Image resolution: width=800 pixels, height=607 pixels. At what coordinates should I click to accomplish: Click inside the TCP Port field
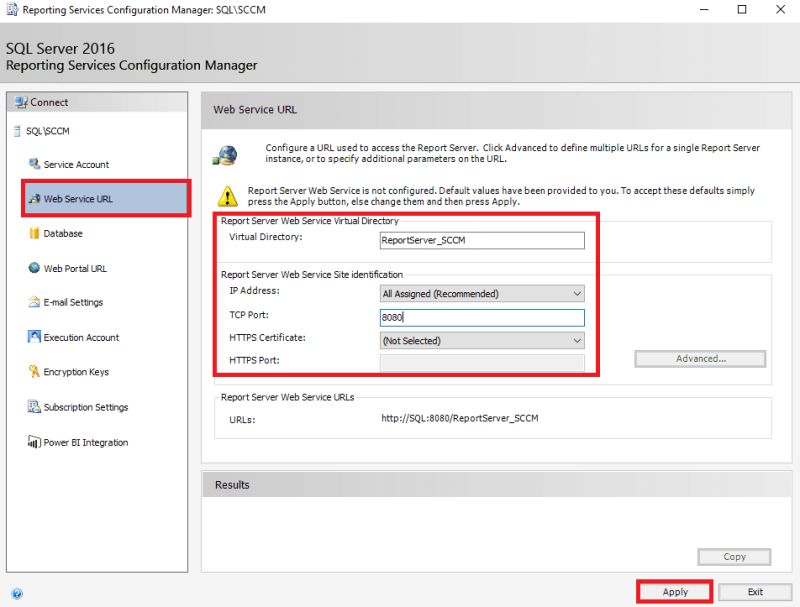coord(482,317)
